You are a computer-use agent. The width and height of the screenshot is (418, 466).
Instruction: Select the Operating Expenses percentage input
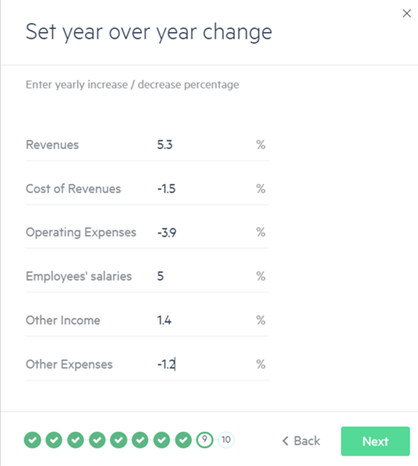[x=203, y=232]
